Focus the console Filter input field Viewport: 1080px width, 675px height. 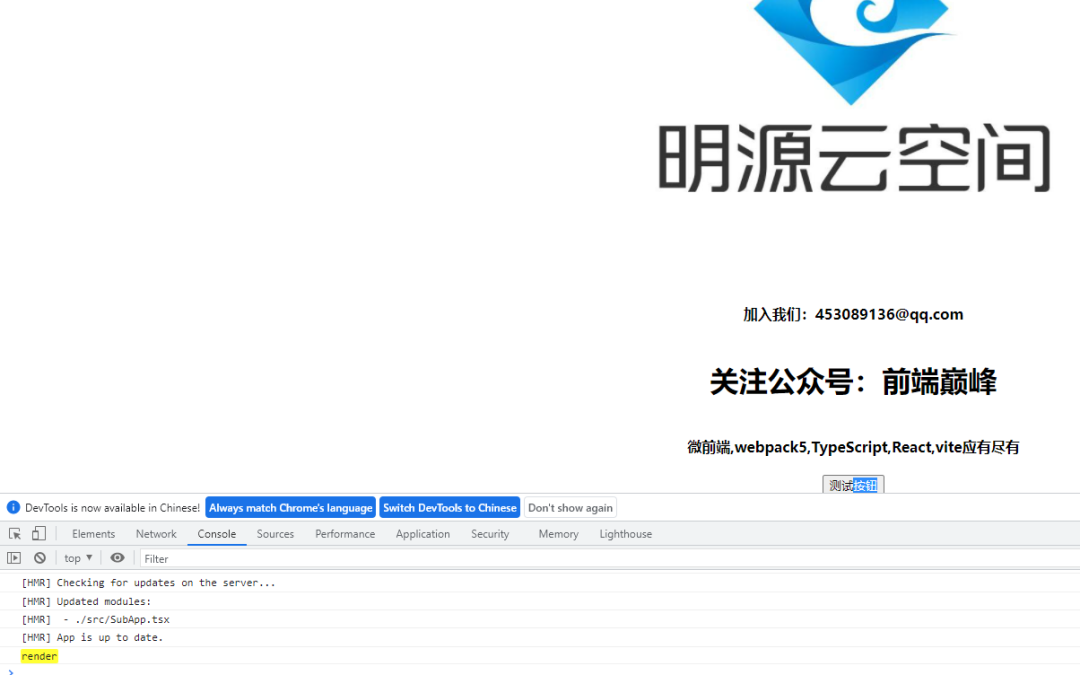click(610, 559)
